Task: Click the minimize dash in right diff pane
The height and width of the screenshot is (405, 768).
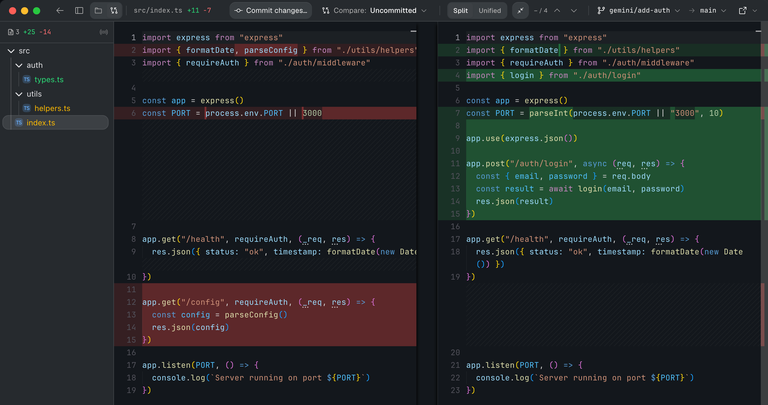Action: [758, 31]
